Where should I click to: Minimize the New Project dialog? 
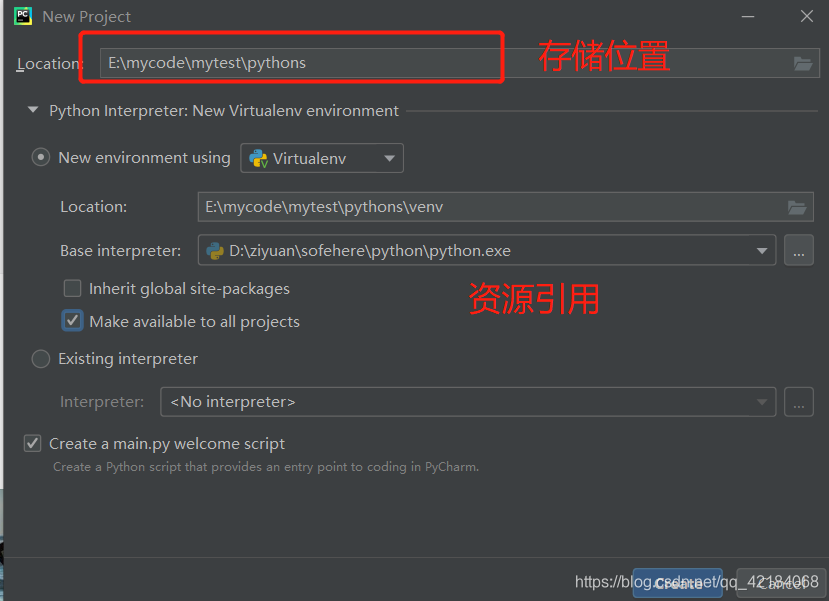coord(748,16)
